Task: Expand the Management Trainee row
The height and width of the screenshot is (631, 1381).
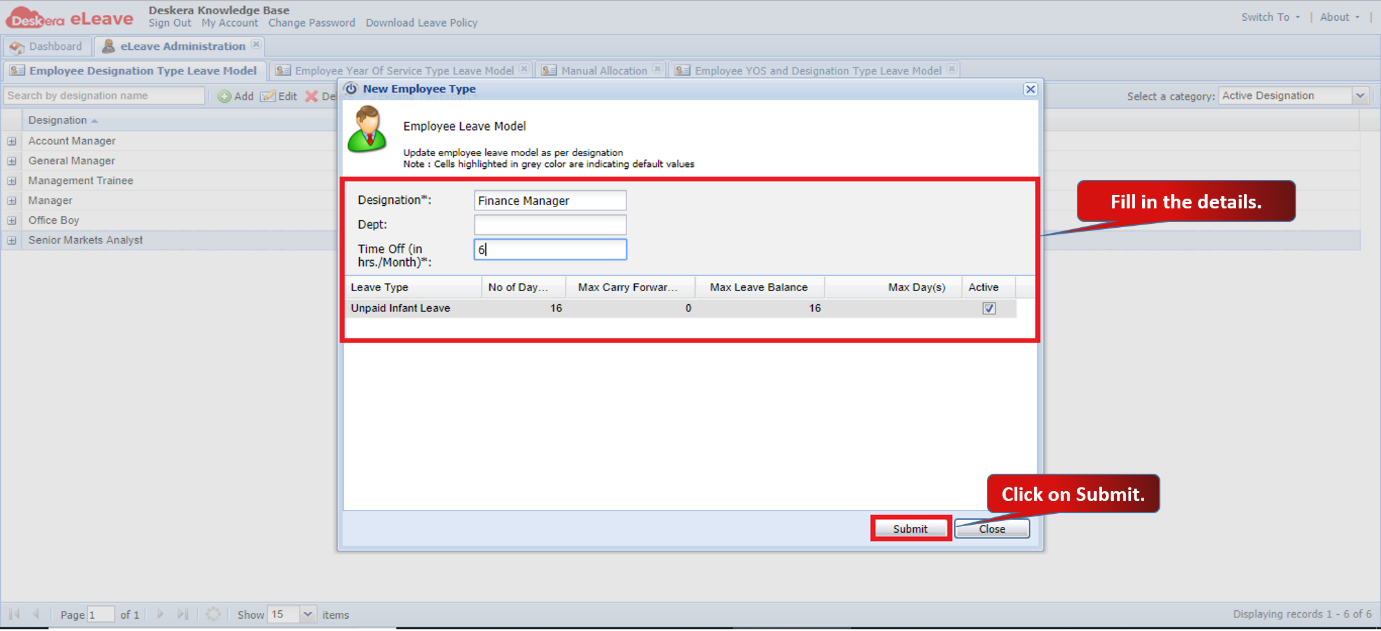Action: [x=12, y=181]
